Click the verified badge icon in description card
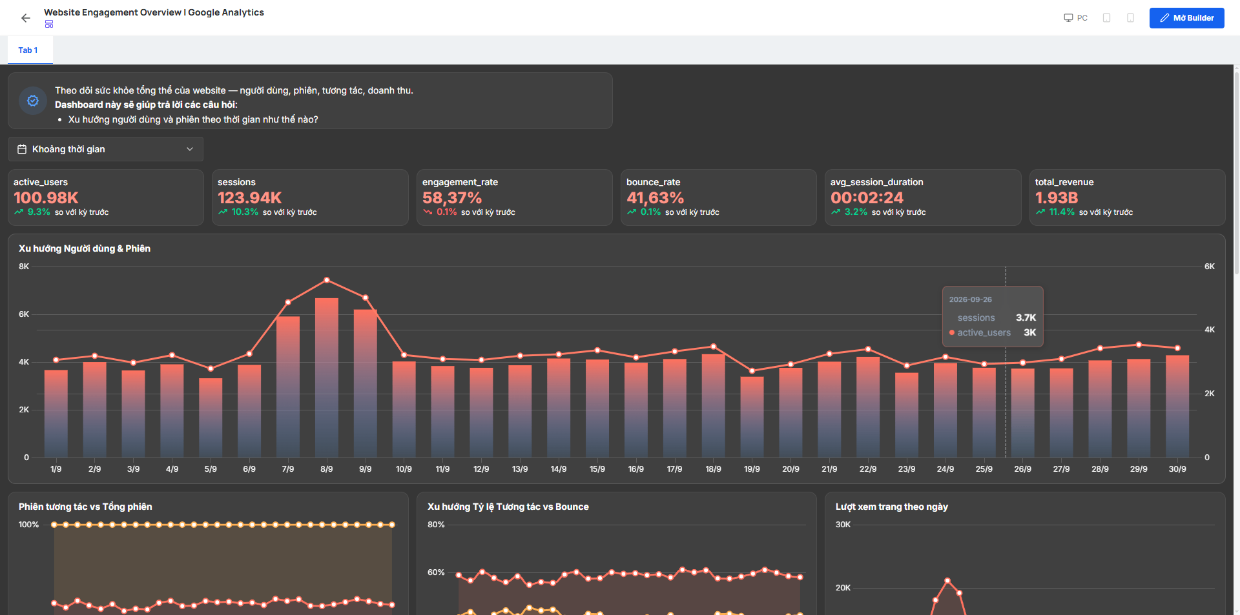The width and height of the screenshot is (1240, 615). click(33, 101)
